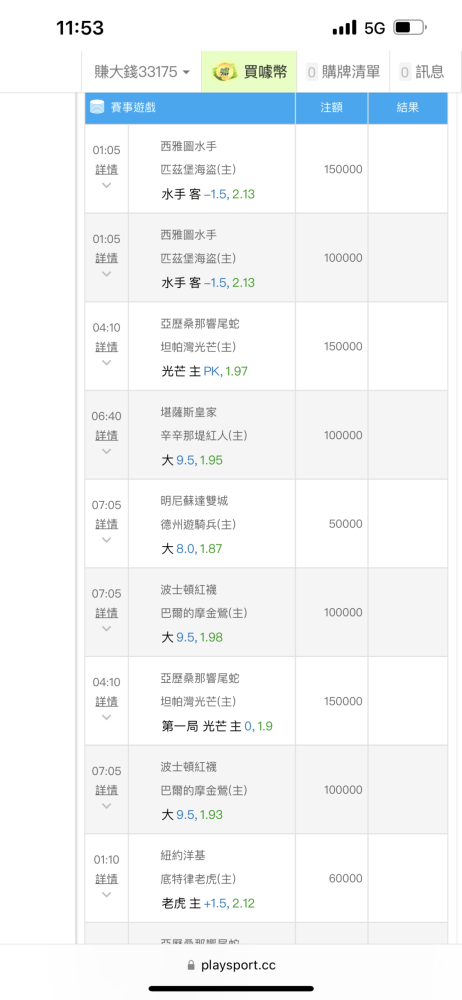The width and height of the screenshot is (462, 1000).
Task: Tap the 買噱幣 coin icon
Action: [225, 72]
